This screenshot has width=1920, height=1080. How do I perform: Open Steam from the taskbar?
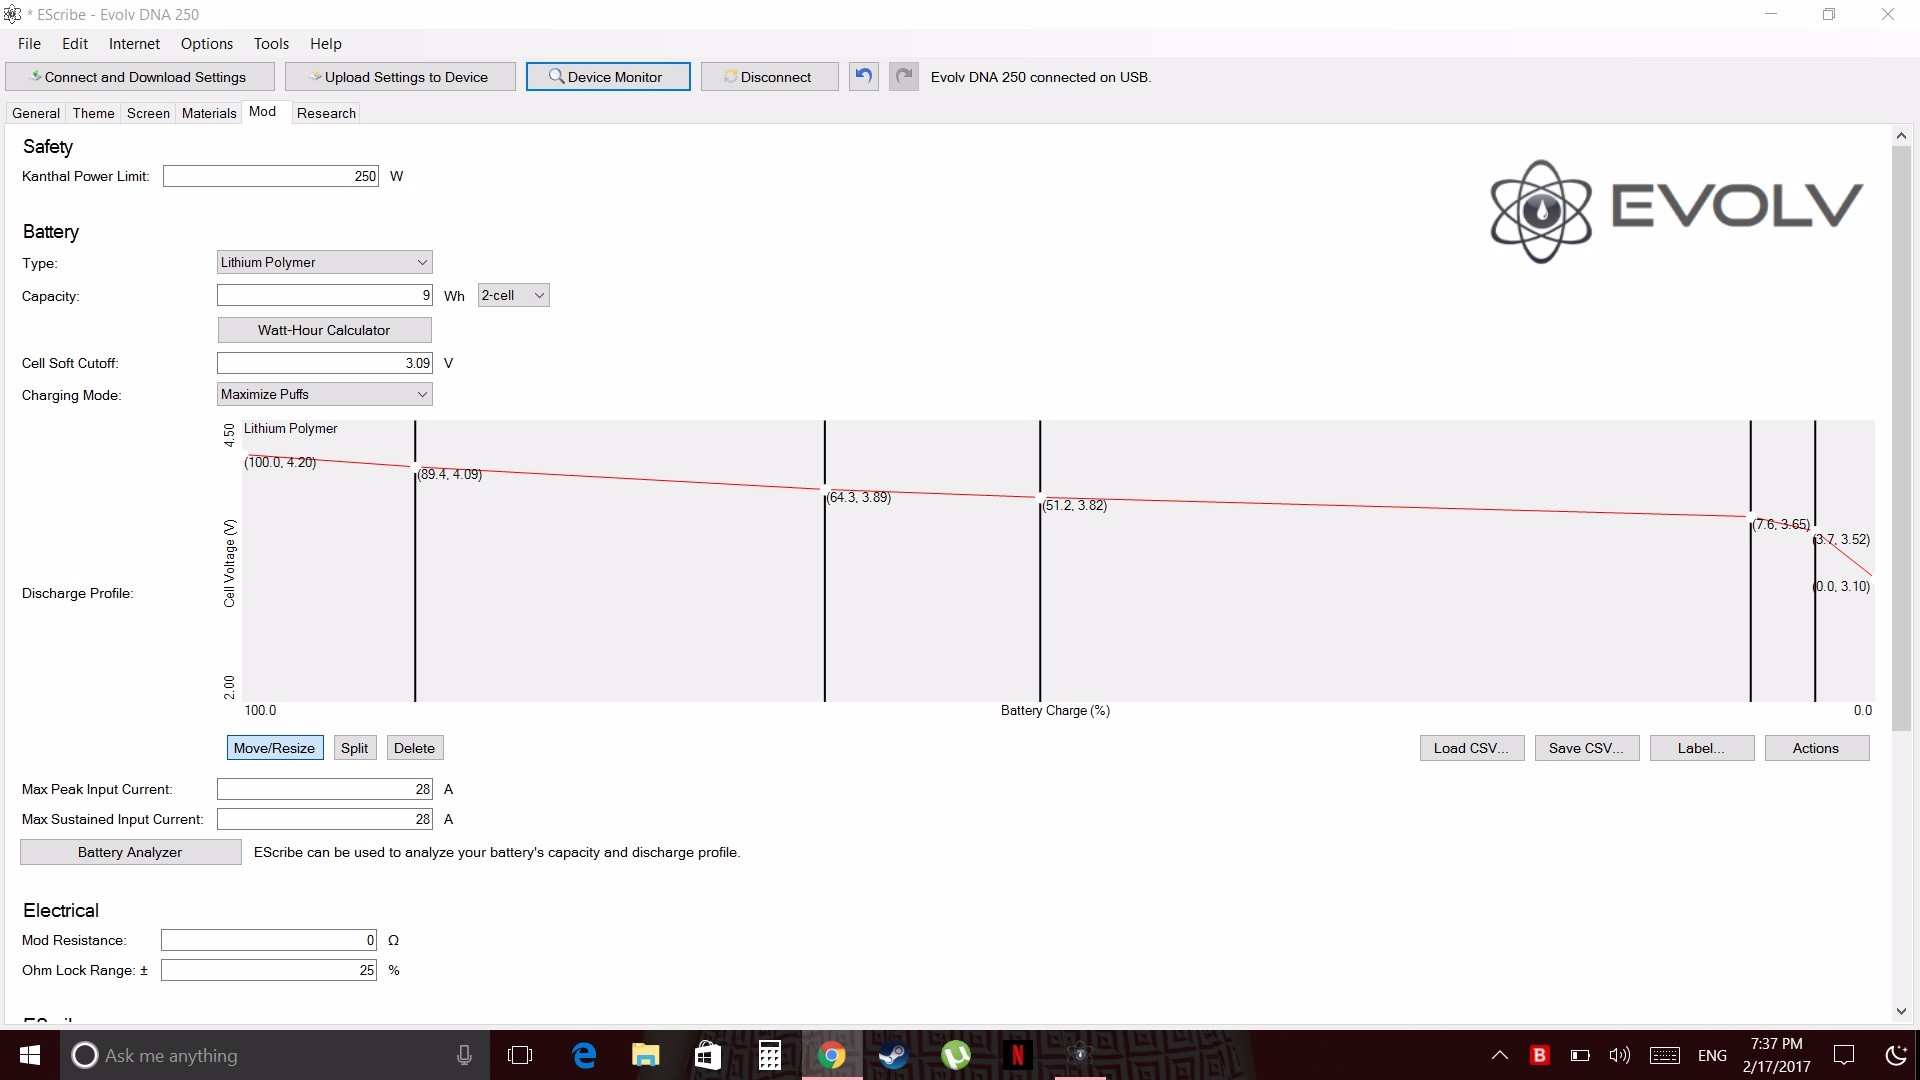pos(893,1055)
